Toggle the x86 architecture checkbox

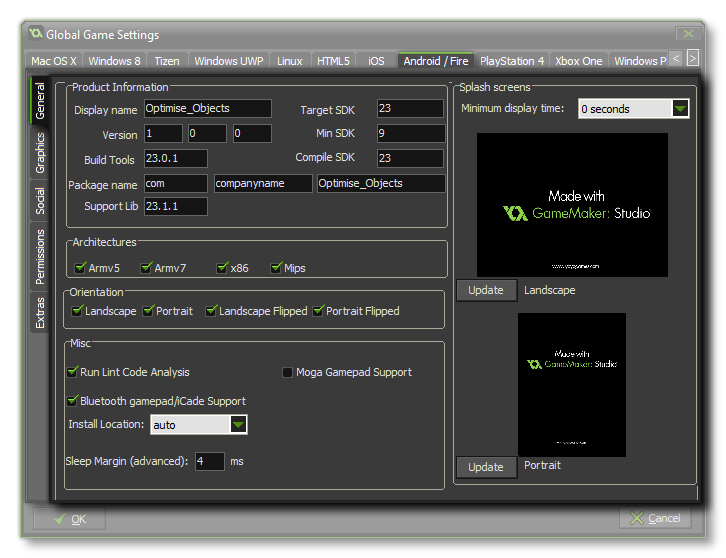click(x=222, y=268)
